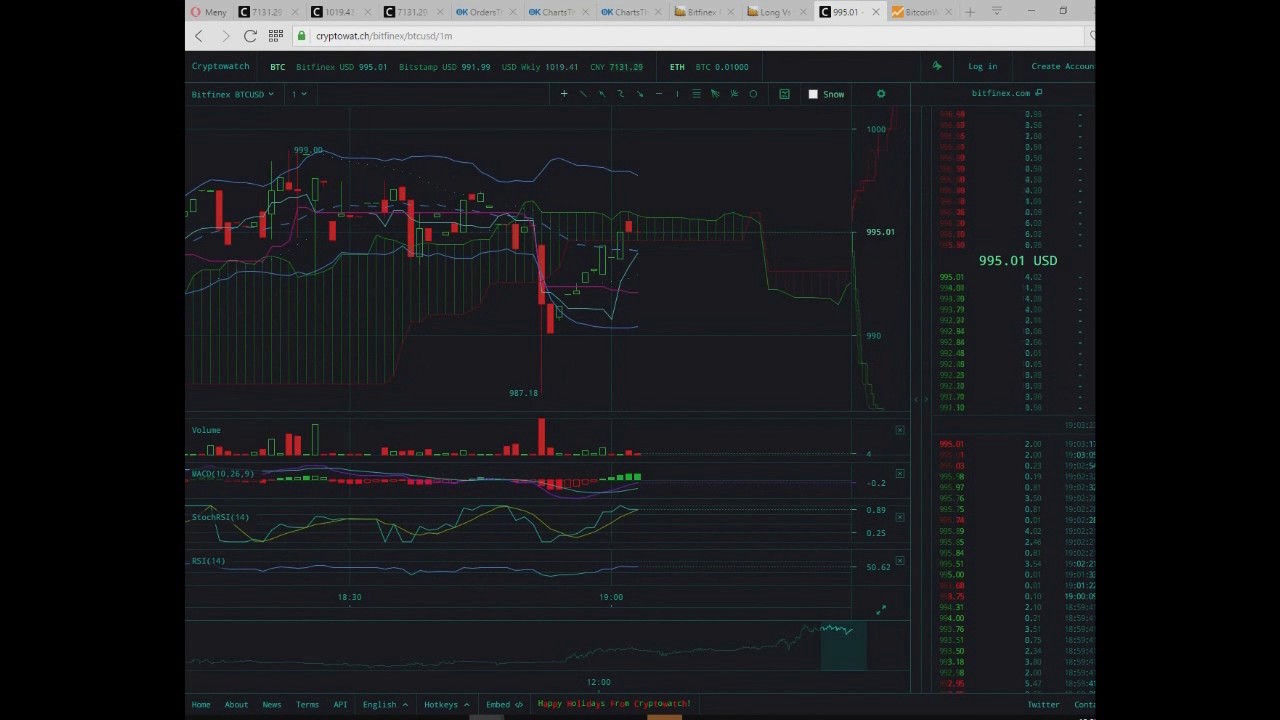Close the MACD(10,26,9) indicator panel

point(900,473)
